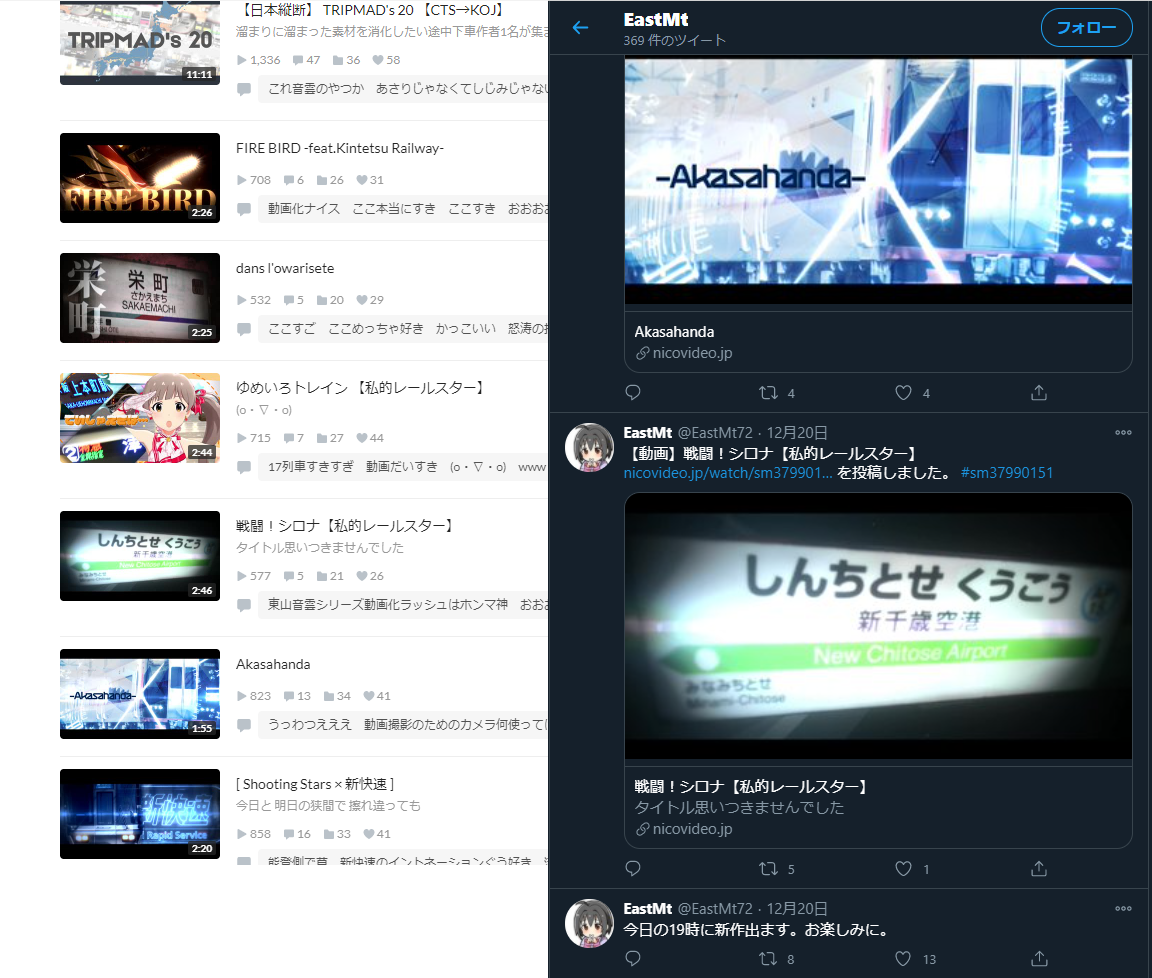Reply to the 今日の19時に新作出ます tweet
The width and height of the screenshot is (1152, 978).
click(x=633, y=958)
